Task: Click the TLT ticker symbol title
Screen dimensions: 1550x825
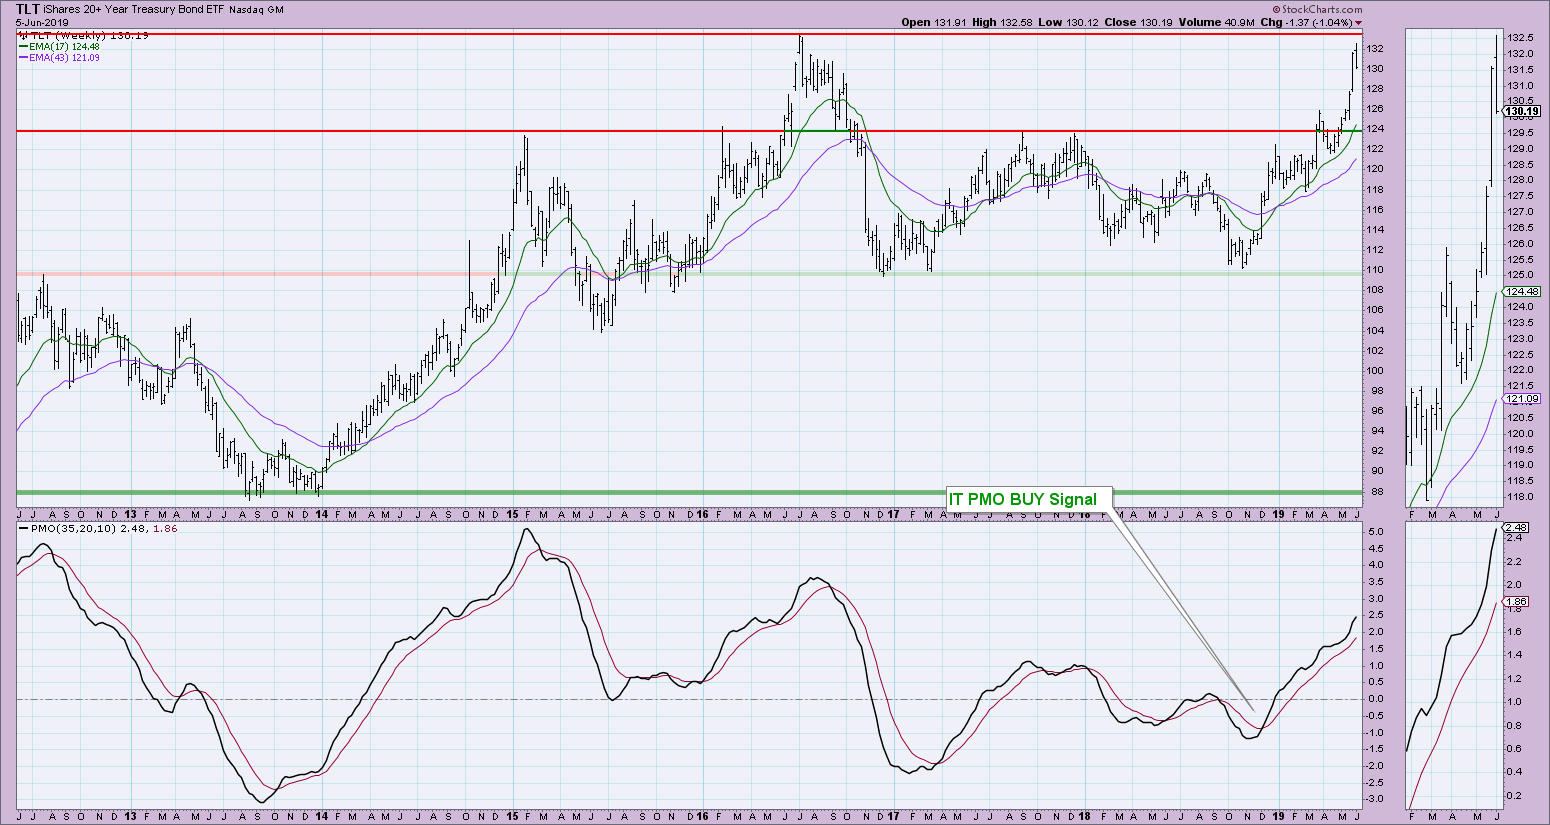Action: [x=29, y=8]
